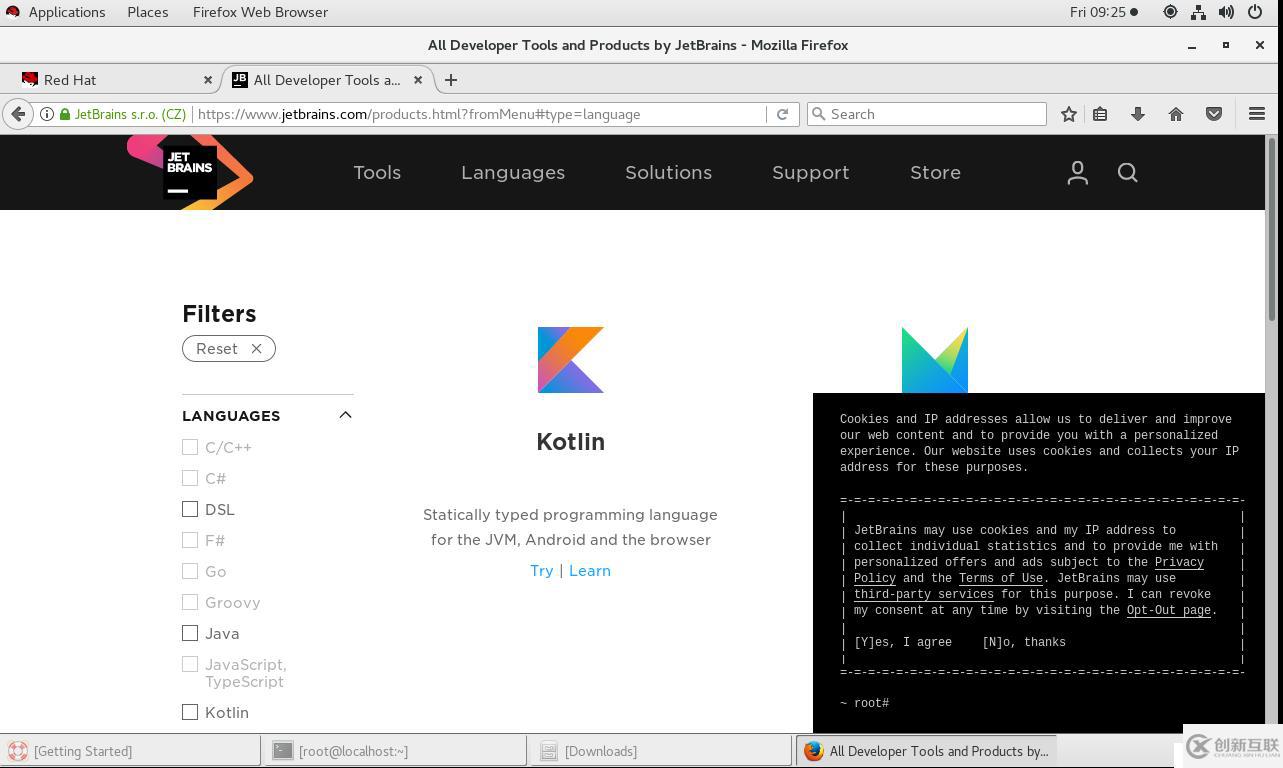1283x768 pixels.
Task: Open the Store navigation menu
Action: (935, 173)
